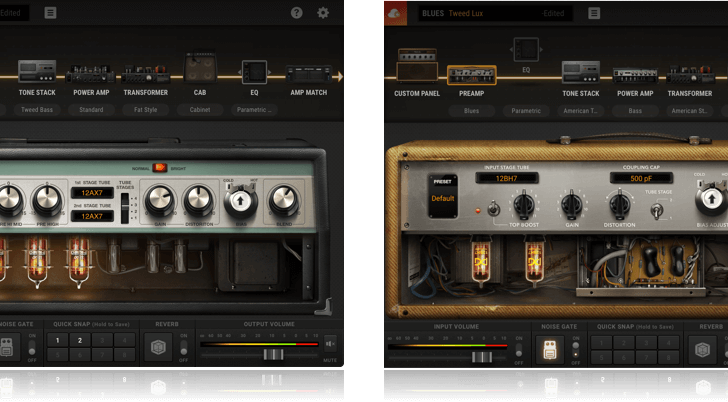Select the Transformer module in left window
The height and width of the screenshot is (402, 728).
(145, 74)
